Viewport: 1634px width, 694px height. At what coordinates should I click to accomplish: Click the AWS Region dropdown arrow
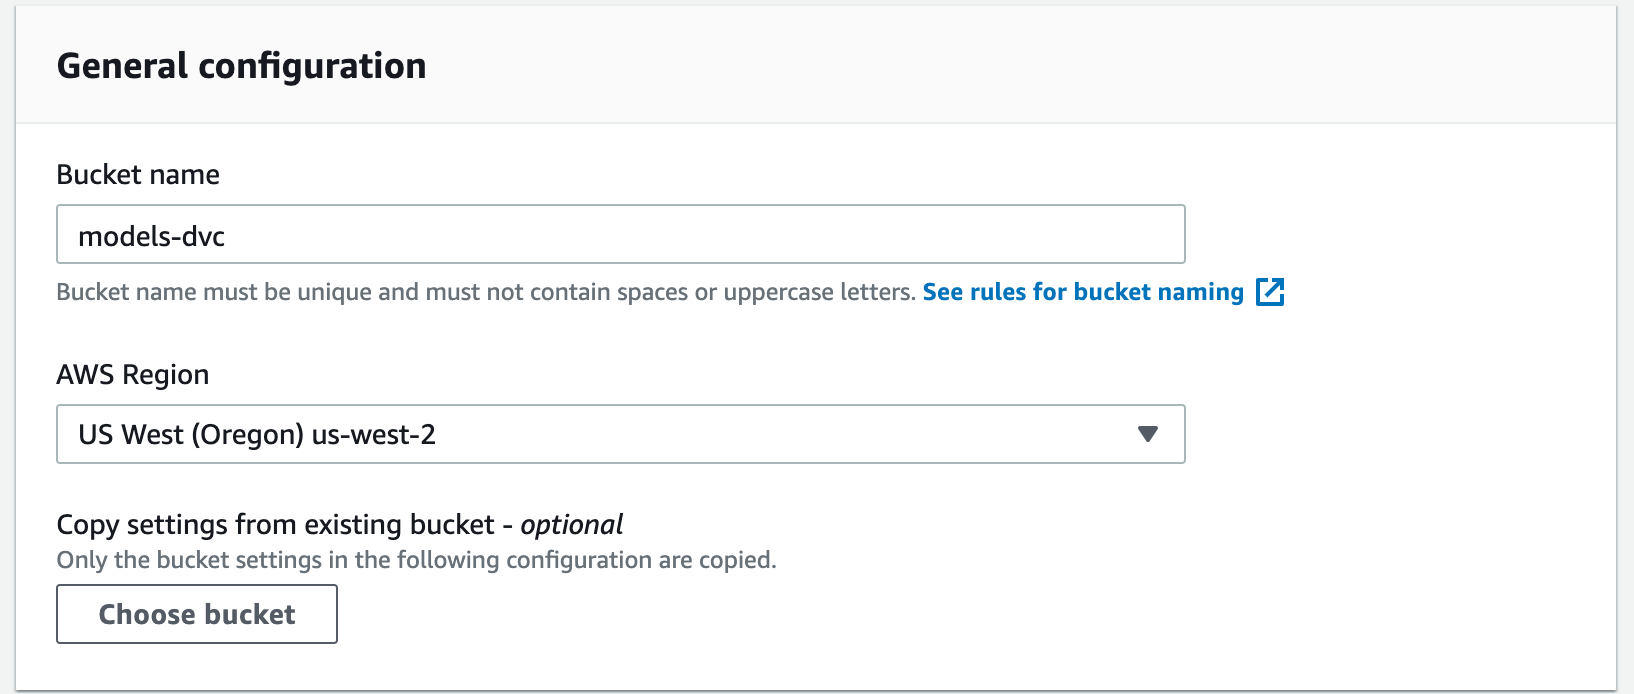click(x=1147, y=434)
